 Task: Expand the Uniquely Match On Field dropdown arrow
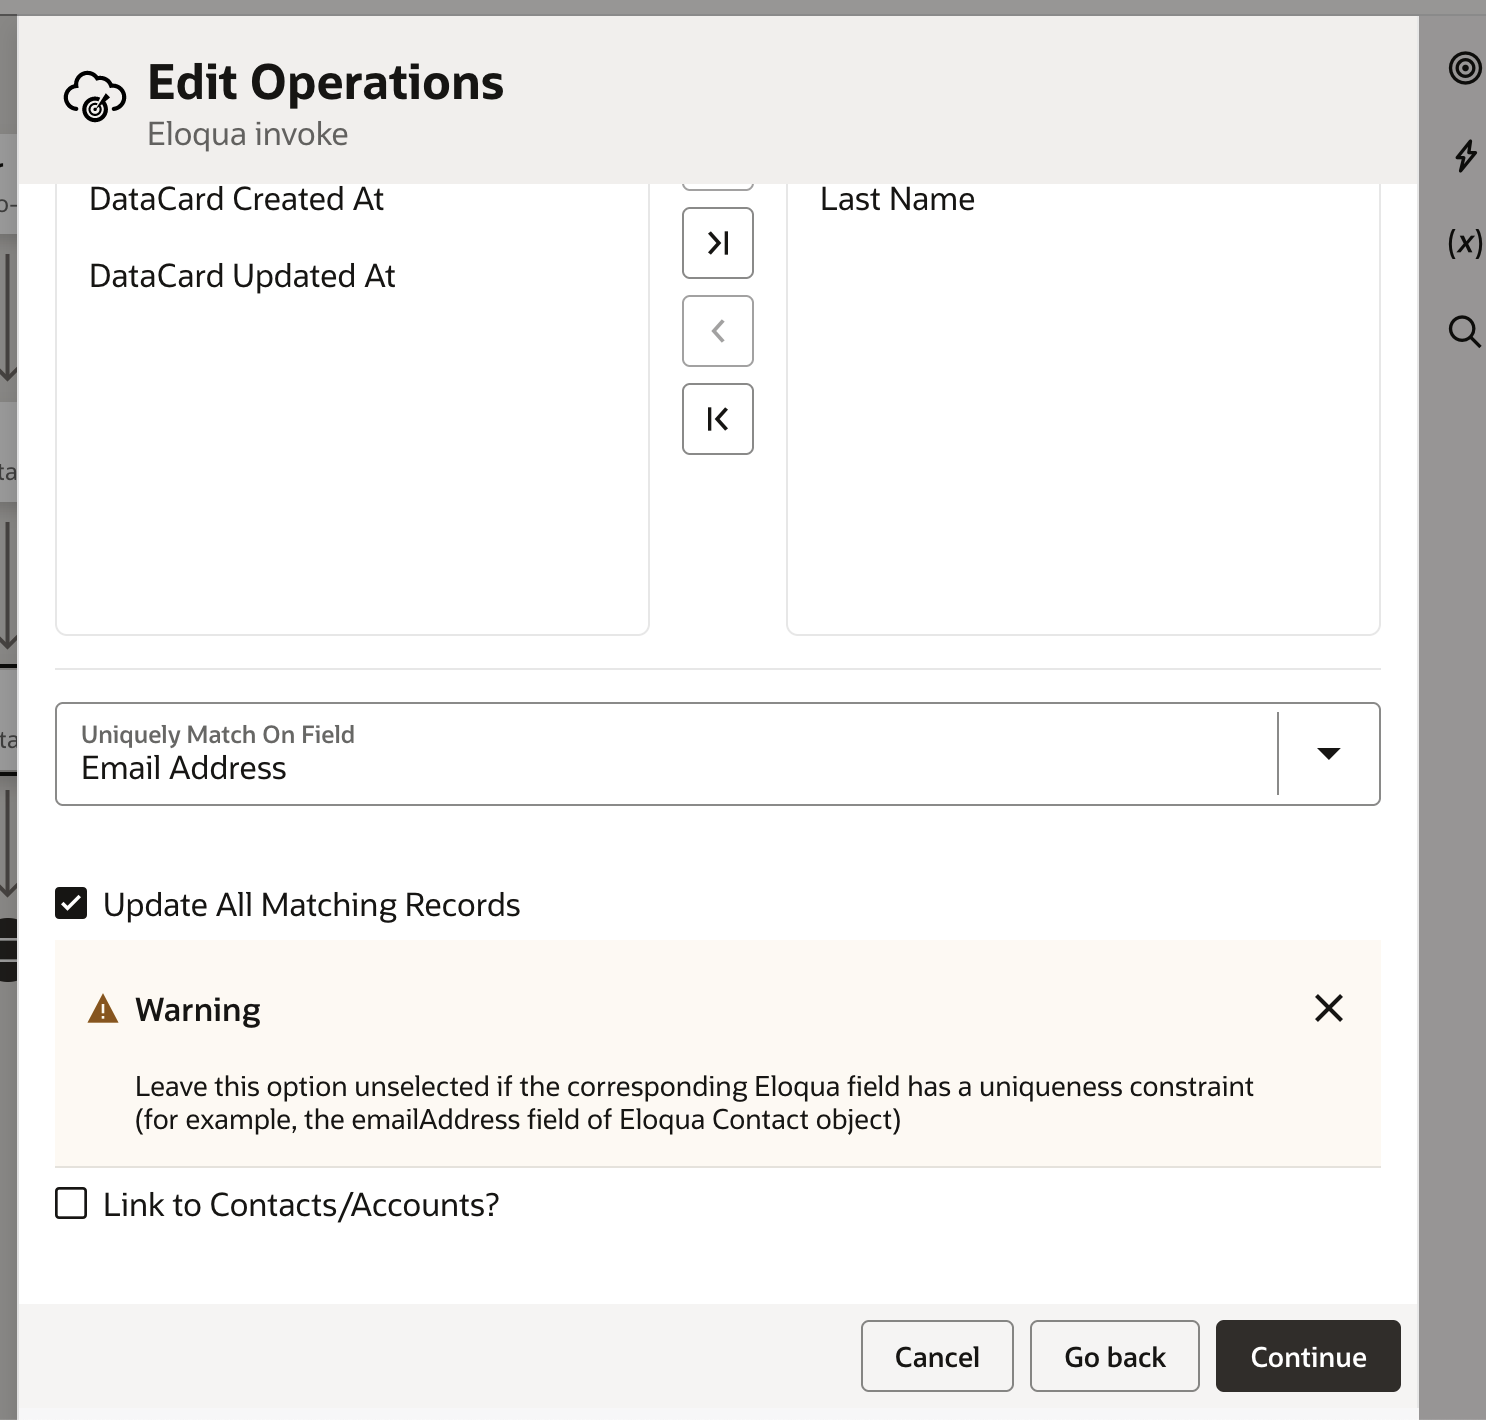click(x=1328, y=754)
